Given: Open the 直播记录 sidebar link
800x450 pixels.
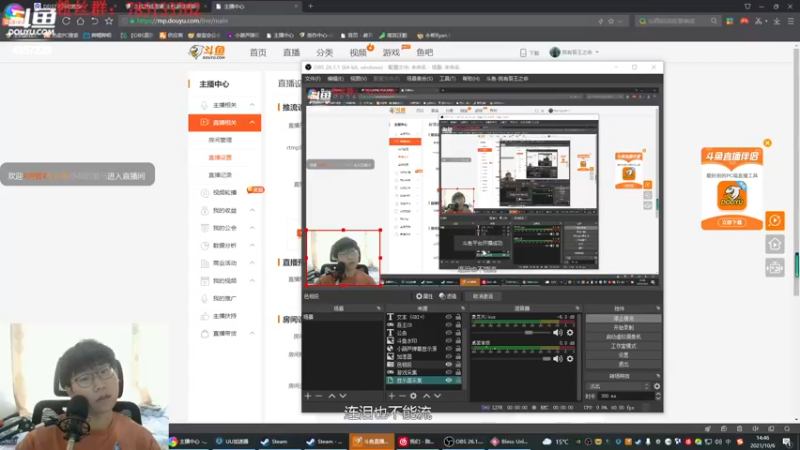Looking at the screenshot, I should pyautogui.click(x=220, y=175).
